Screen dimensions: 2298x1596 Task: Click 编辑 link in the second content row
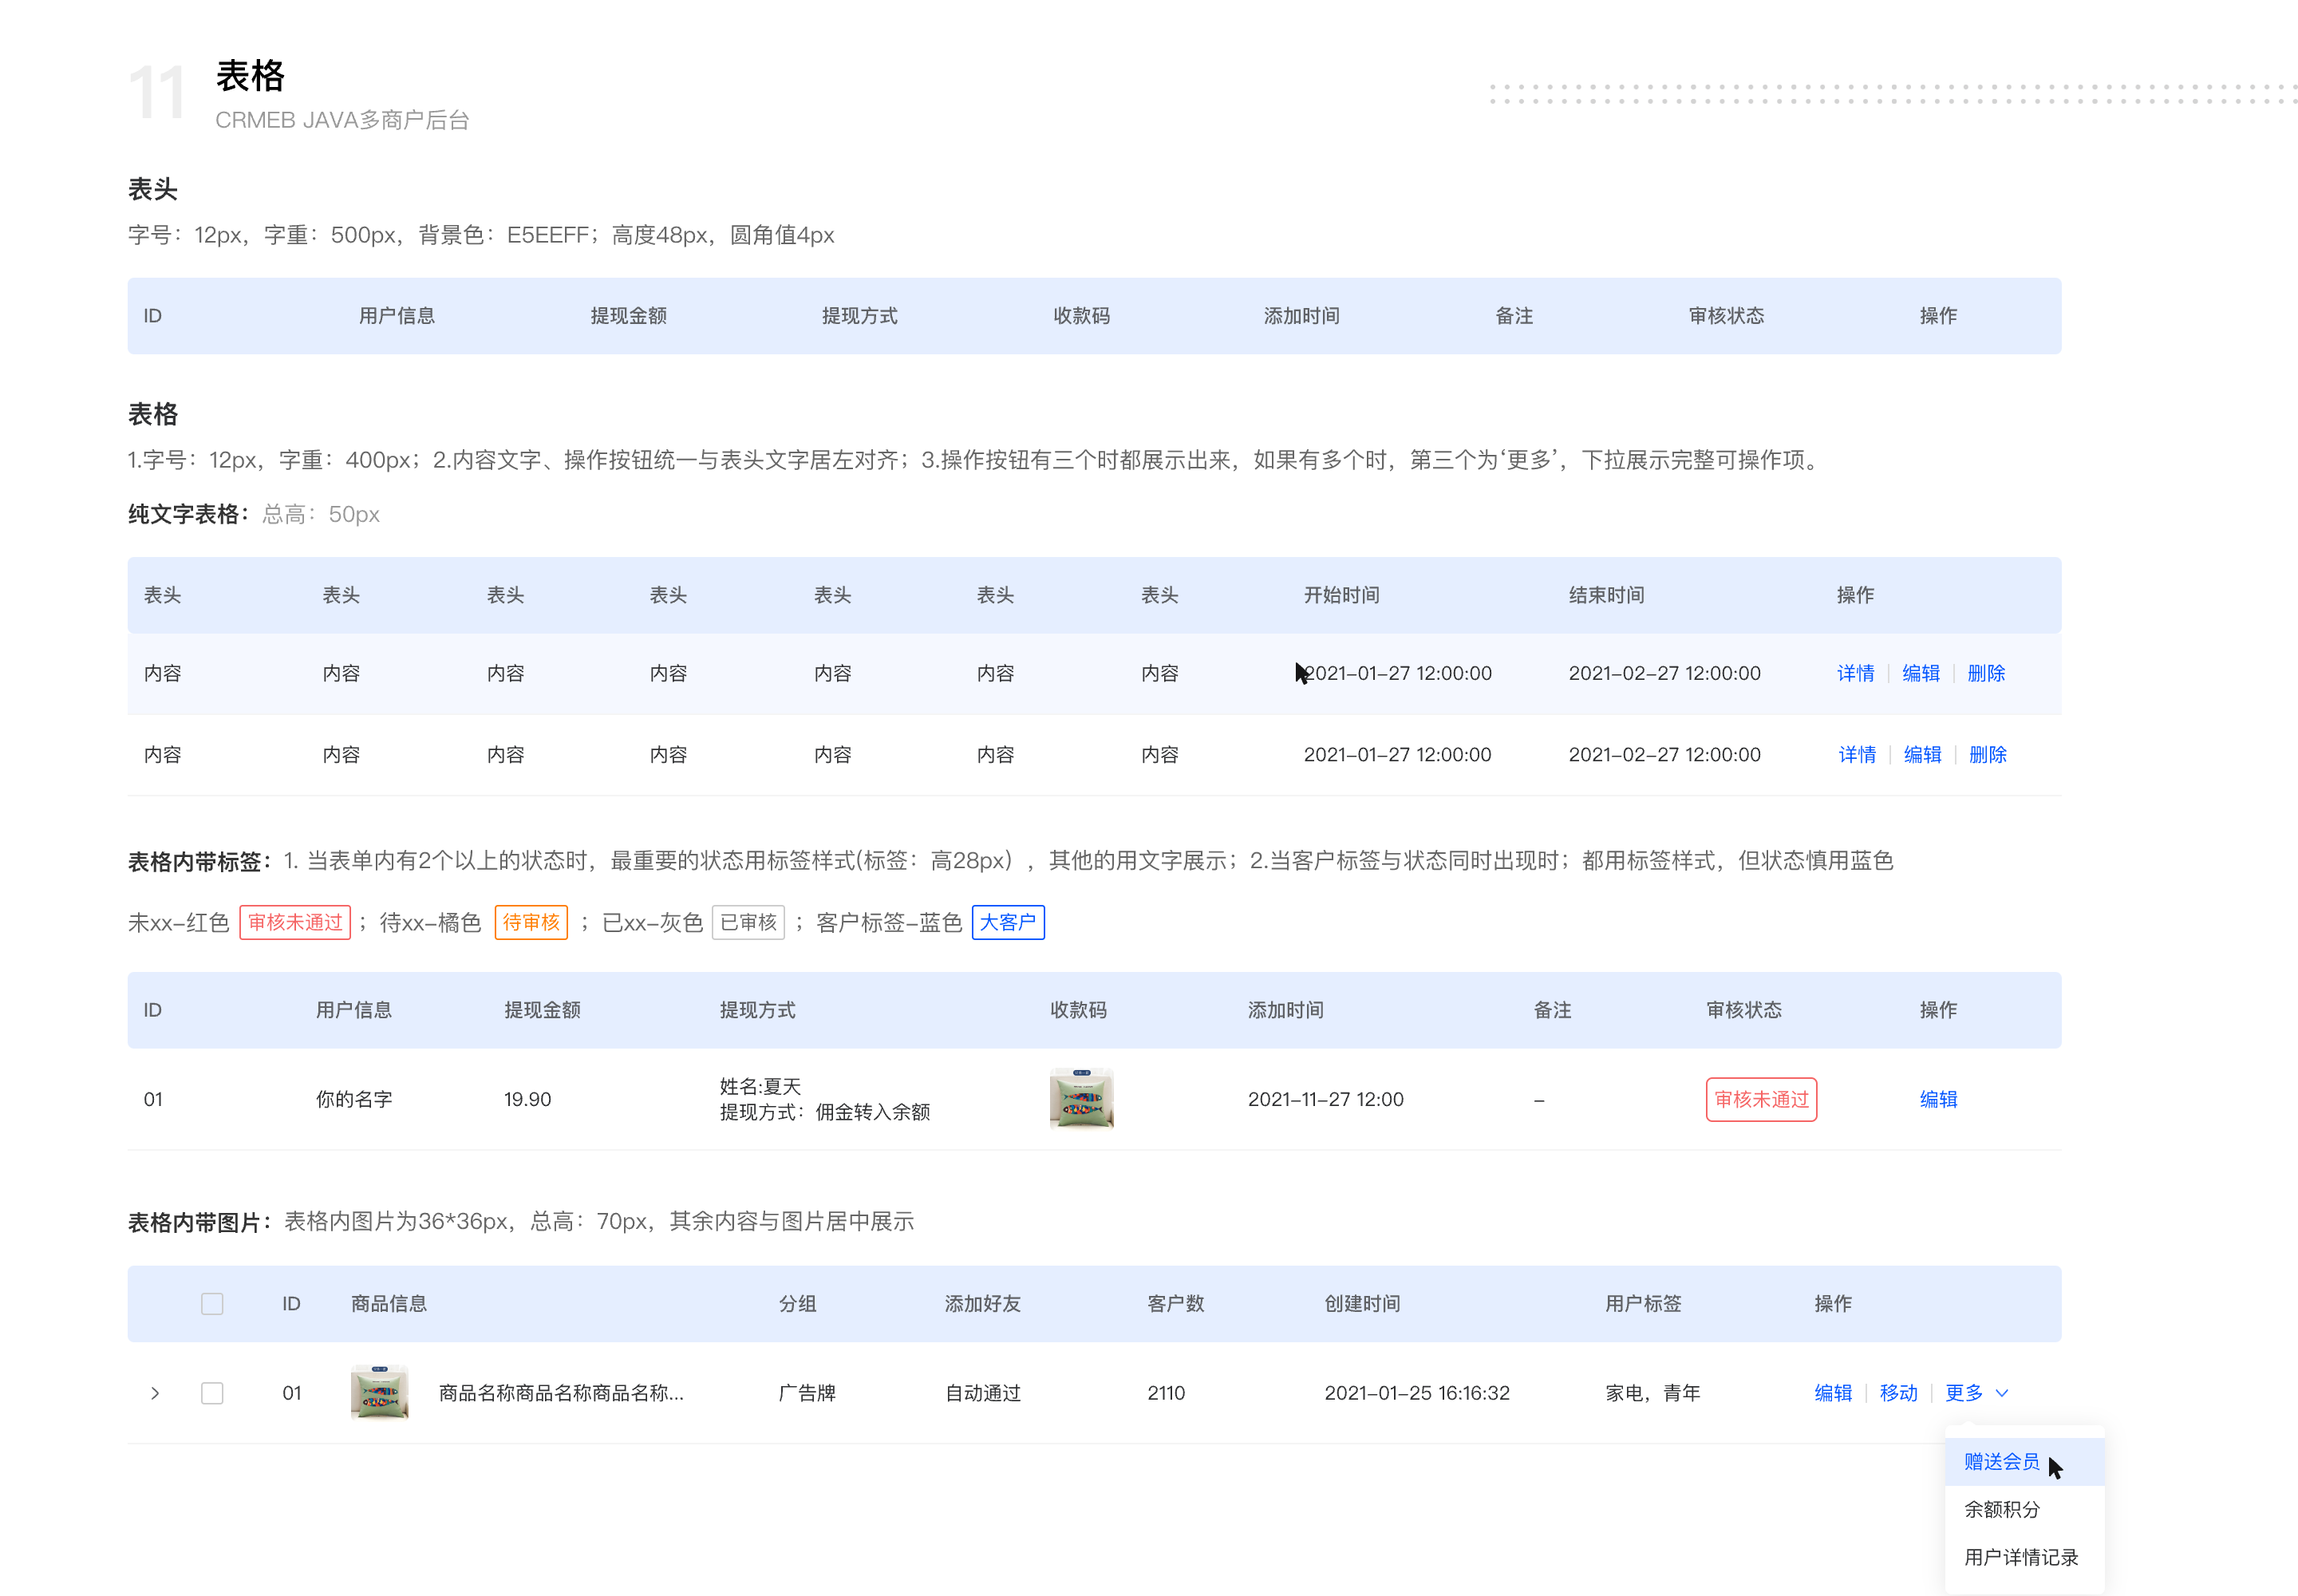pos(1922,755)
